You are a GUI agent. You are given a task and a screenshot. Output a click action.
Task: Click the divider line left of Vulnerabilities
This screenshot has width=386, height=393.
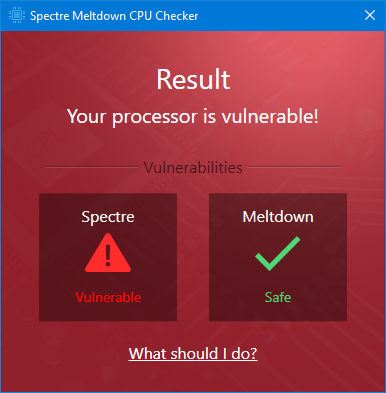pos(92,167)
